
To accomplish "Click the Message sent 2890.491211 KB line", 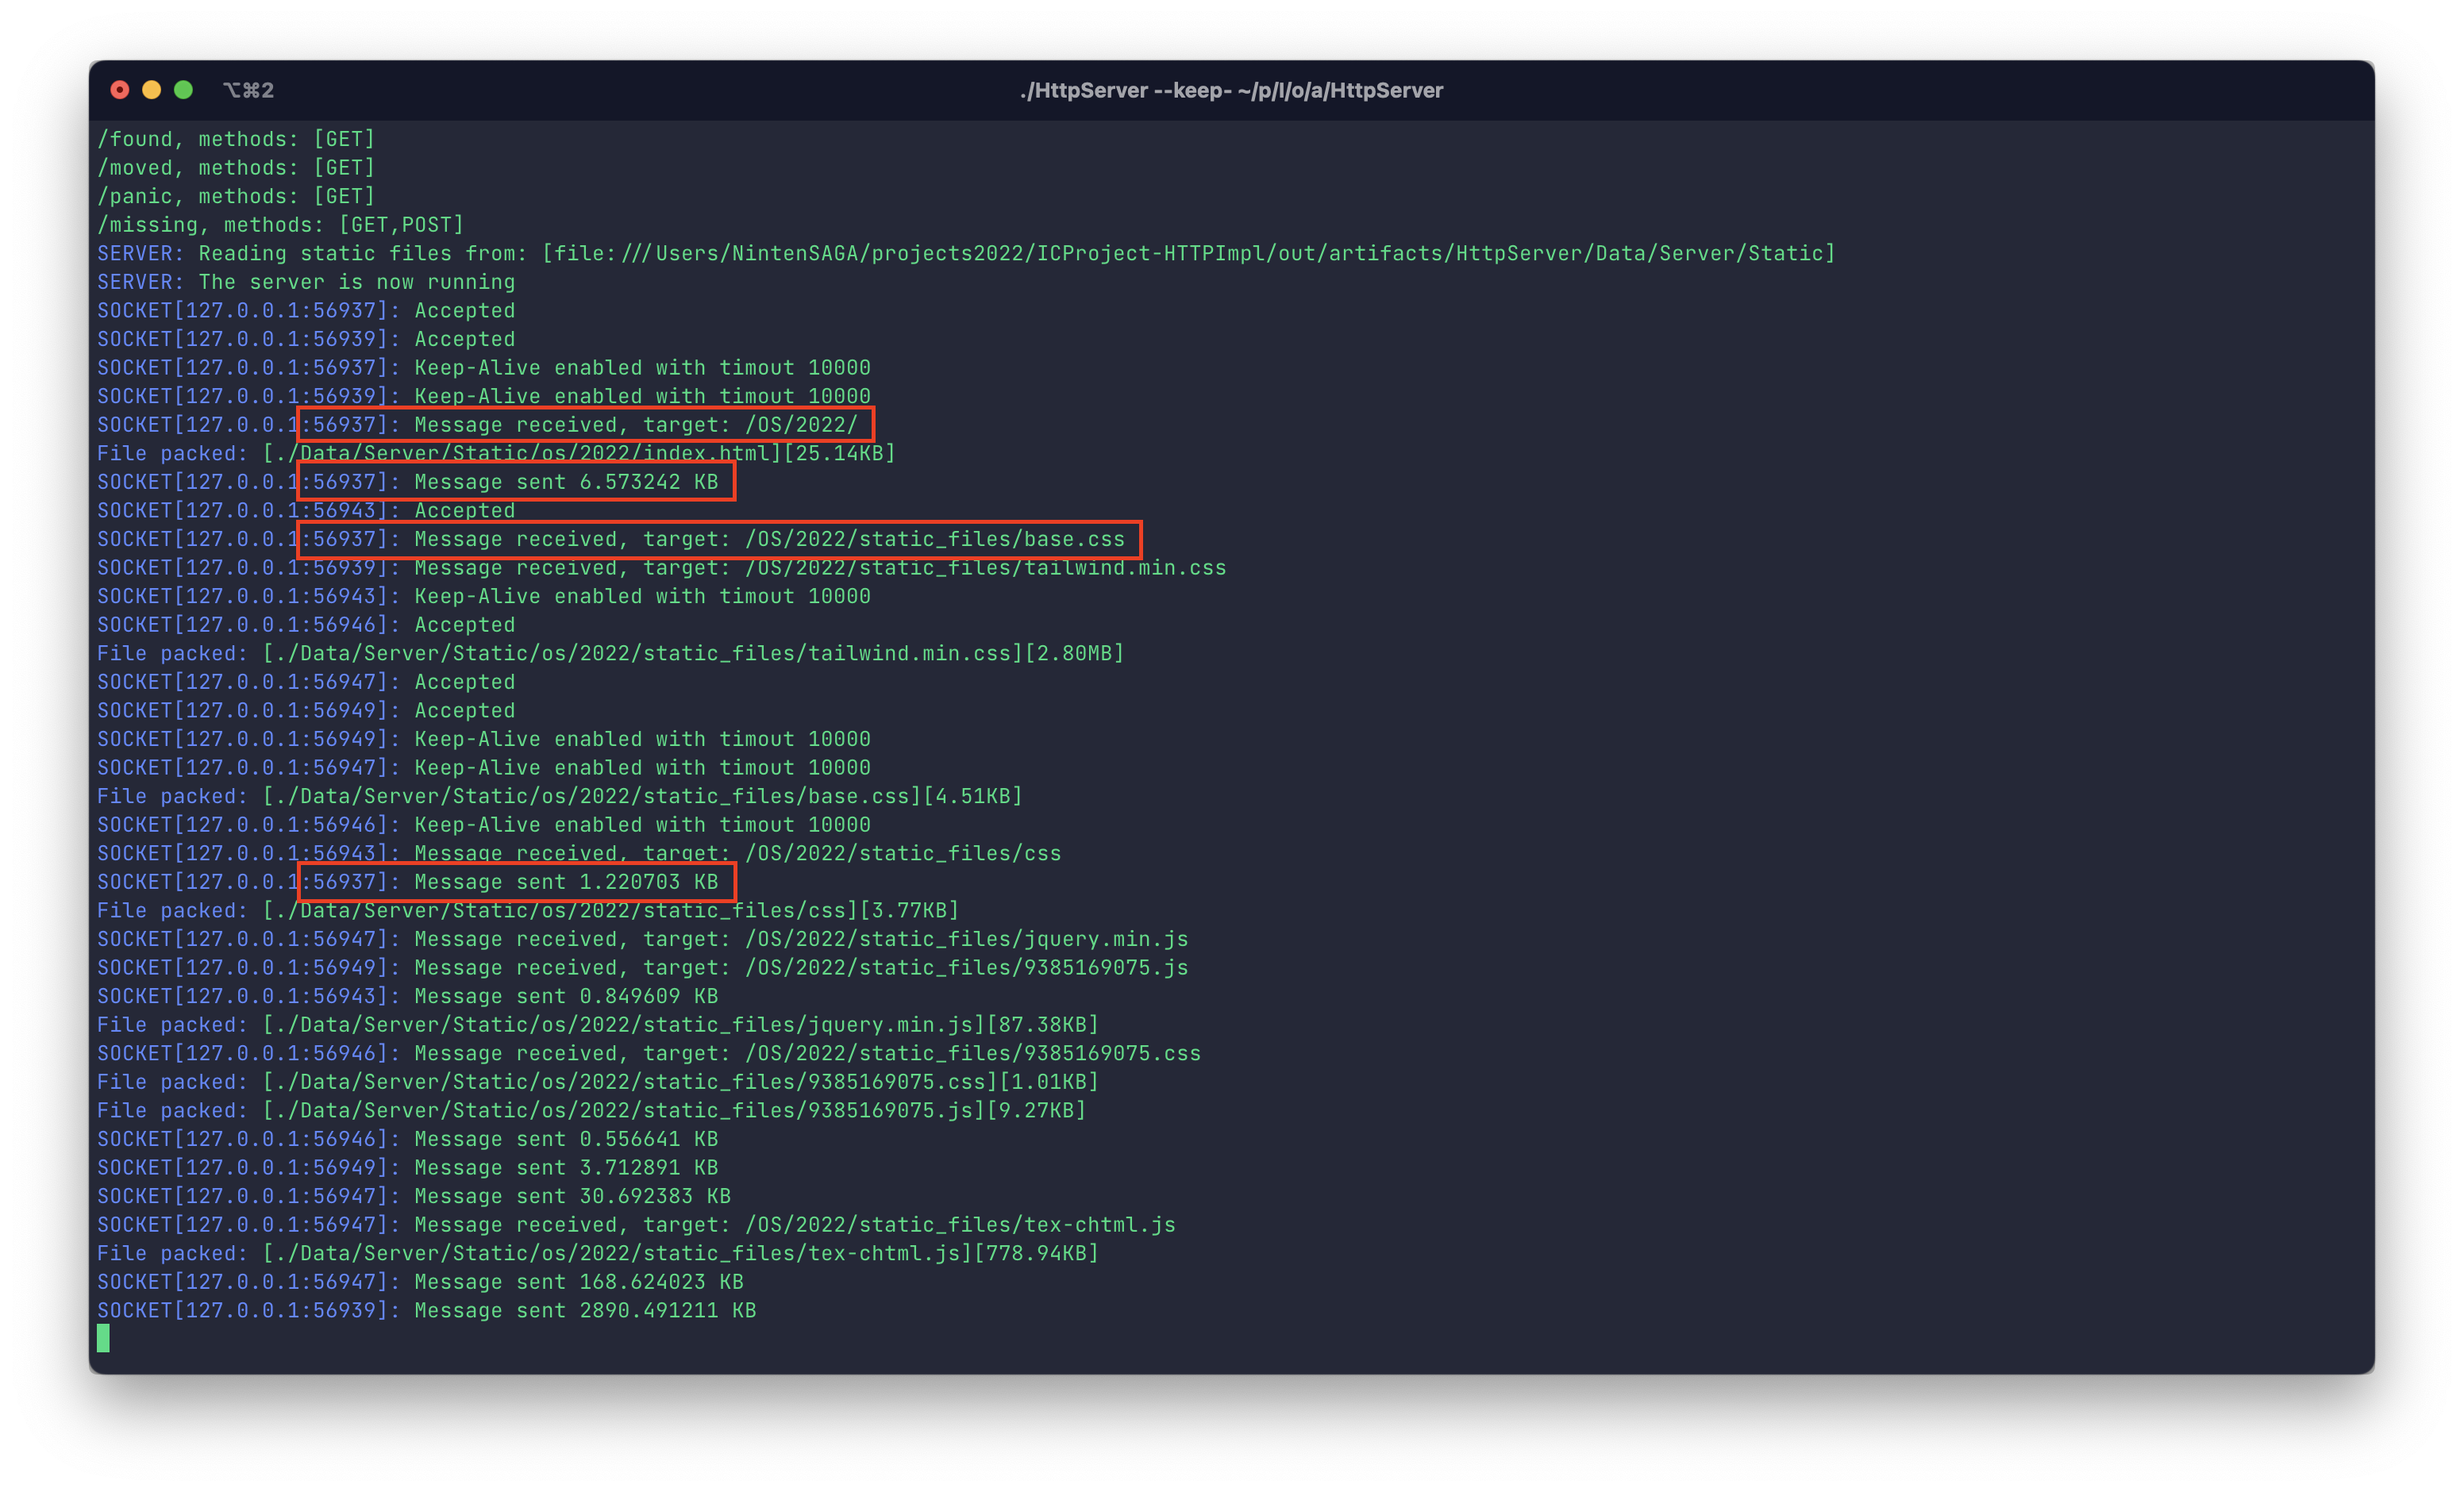I will point(427,1310).
